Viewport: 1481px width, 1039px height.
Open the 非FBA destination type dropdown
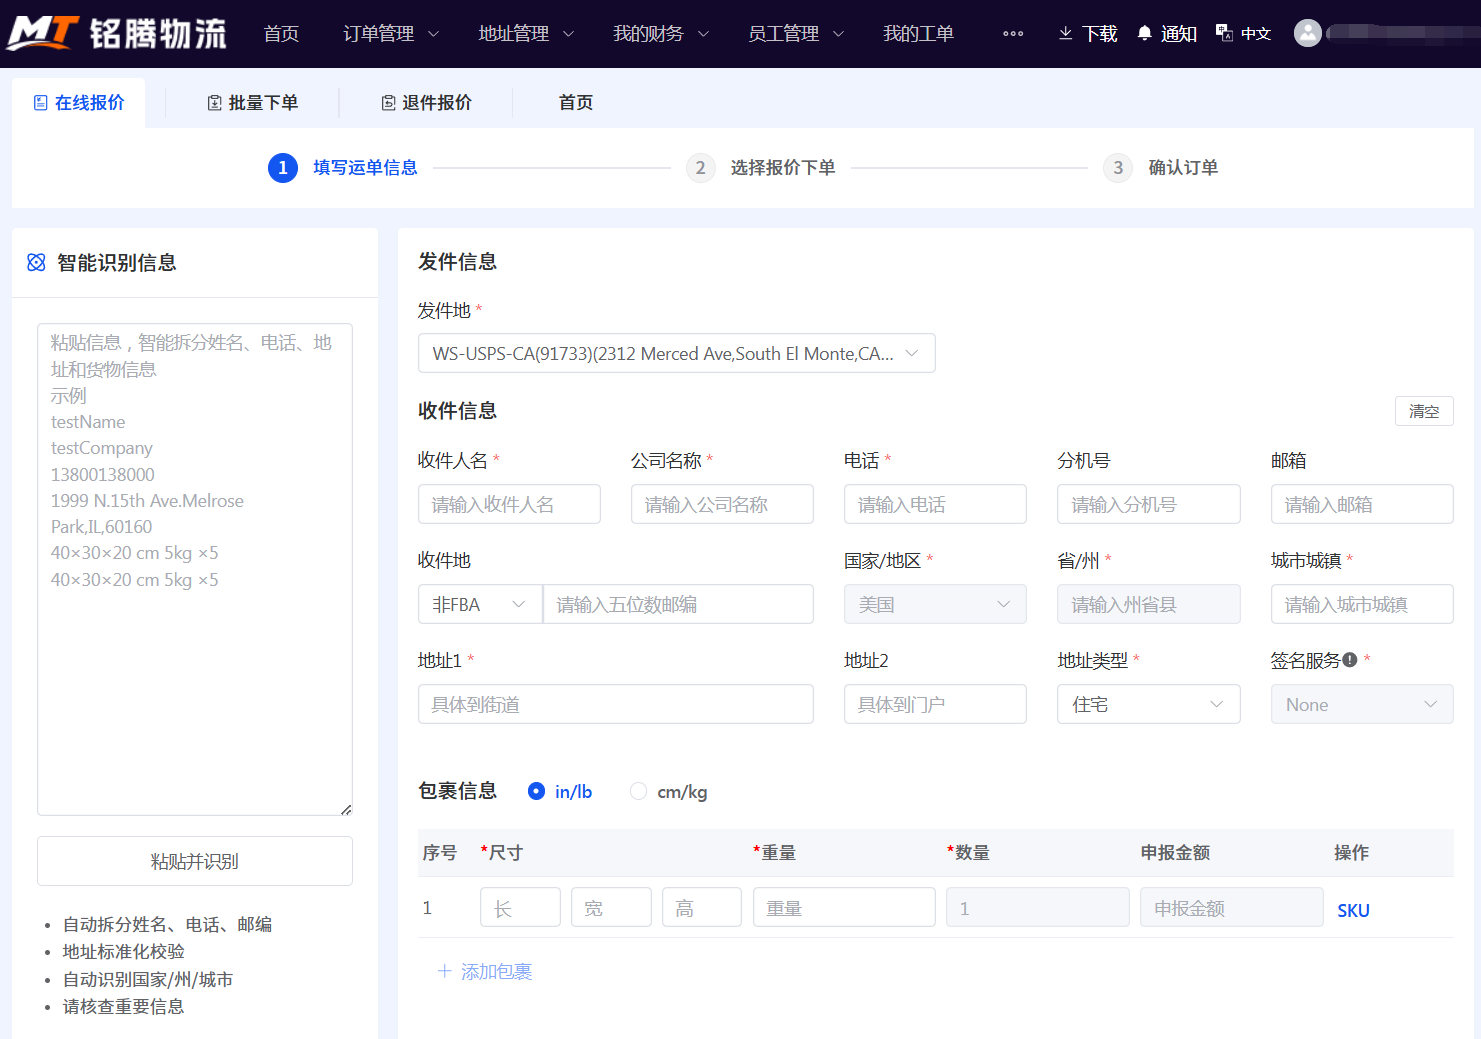[480, 604]
